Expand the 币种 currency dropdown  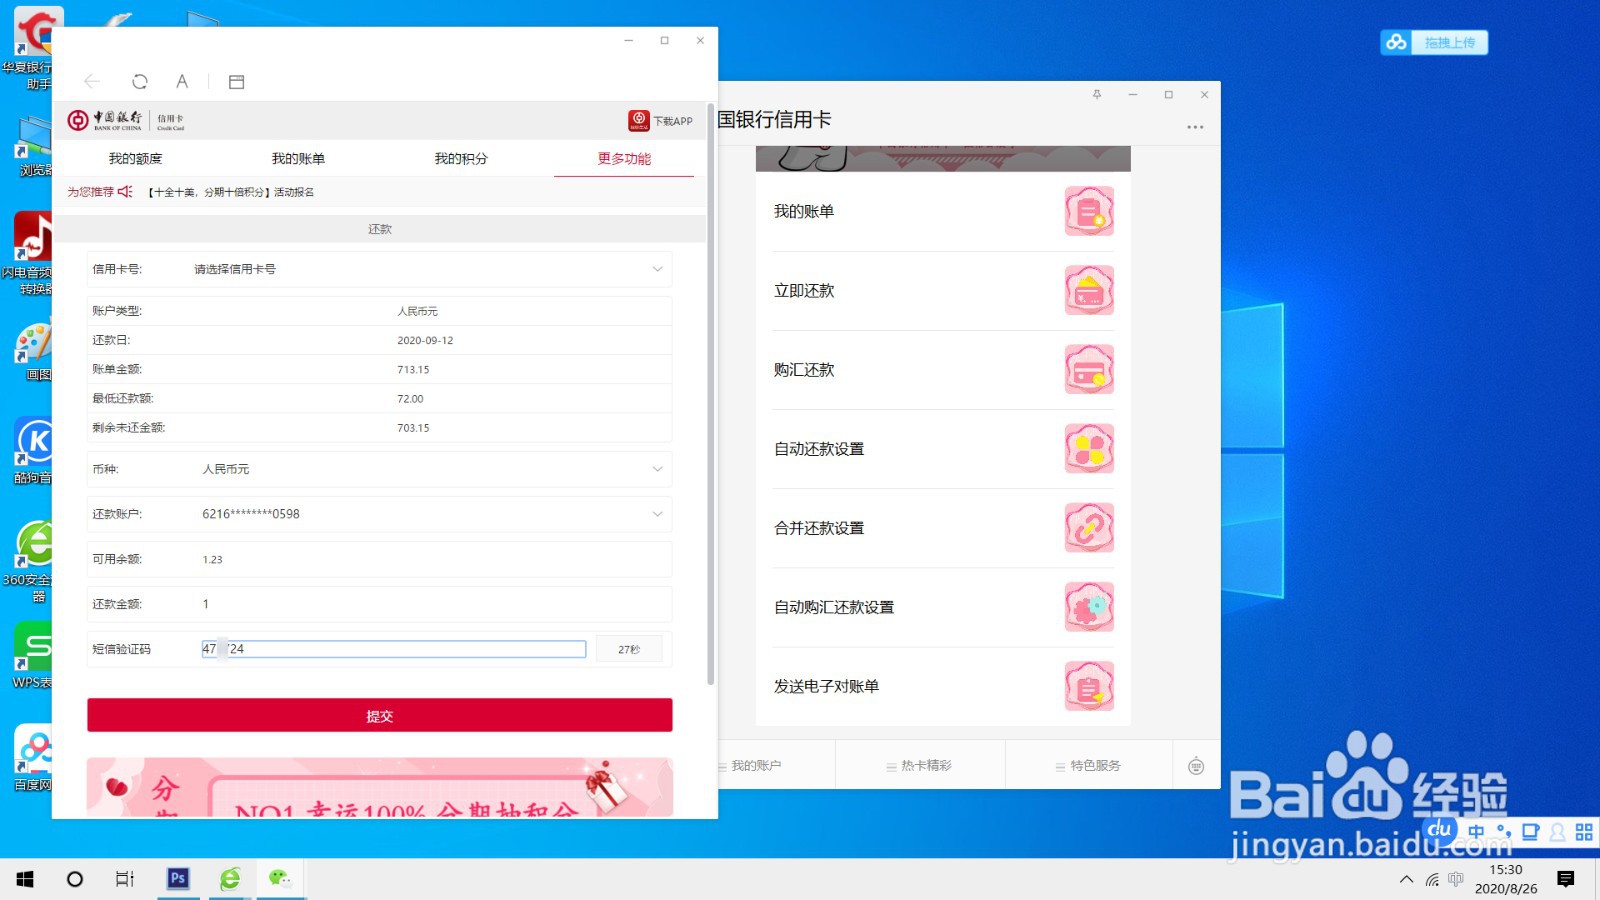(657, 468)
